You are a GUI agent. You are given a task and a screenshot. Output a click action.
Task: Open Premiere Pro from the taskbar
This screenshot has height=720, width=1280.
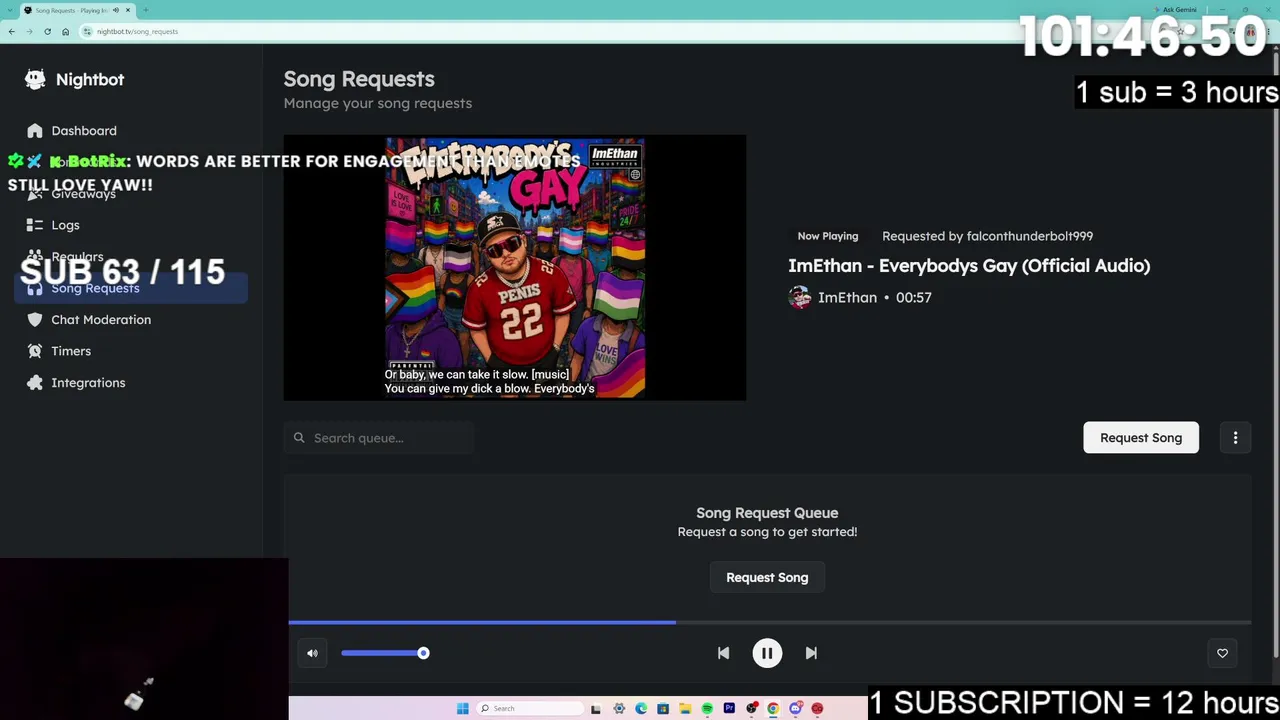click(x=729, y=709)
